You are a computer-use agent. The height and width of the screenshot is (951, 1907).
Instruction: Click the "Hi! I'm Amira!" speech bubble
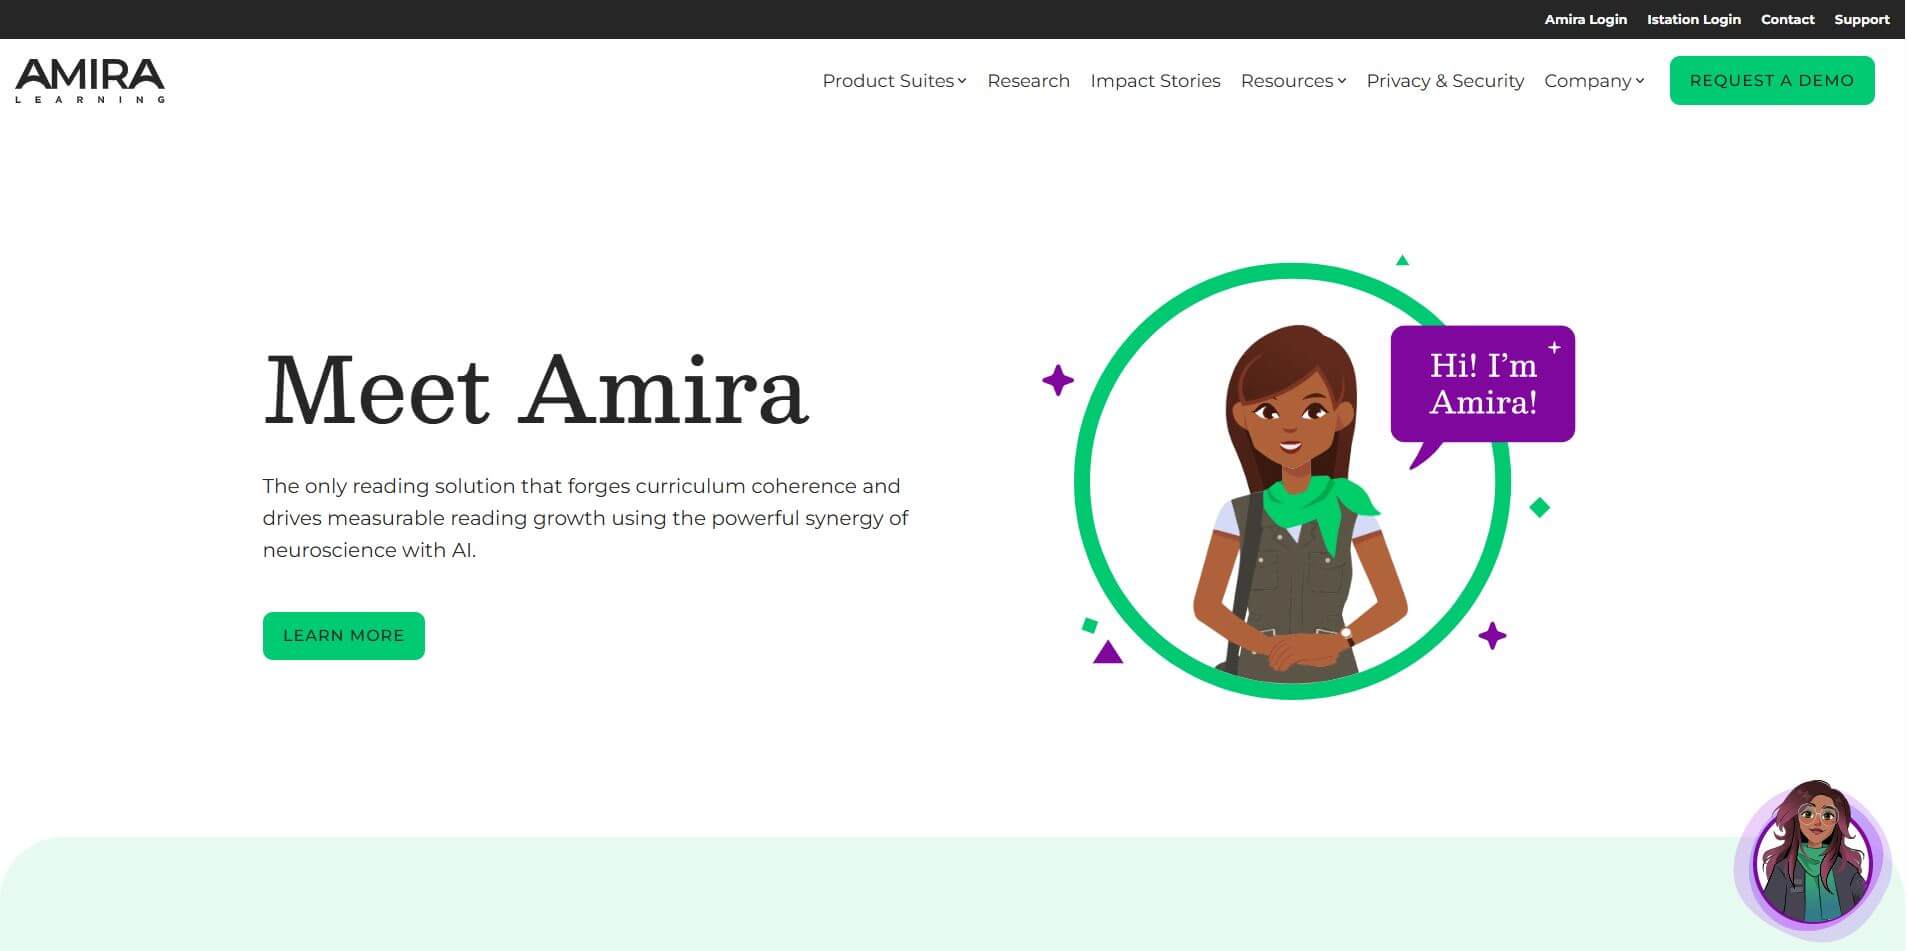1482,384
